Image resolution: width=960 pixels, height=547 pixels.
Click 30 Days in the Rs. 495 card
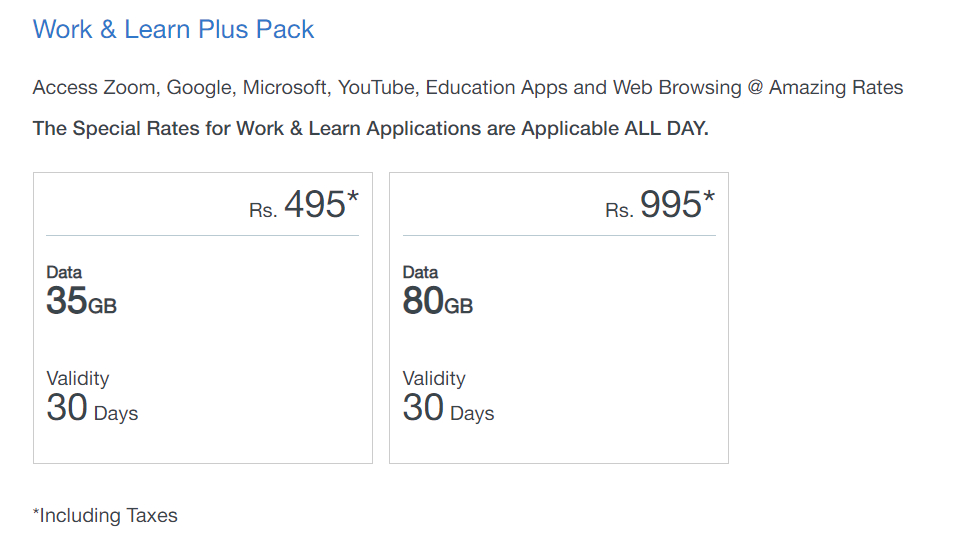92,409
